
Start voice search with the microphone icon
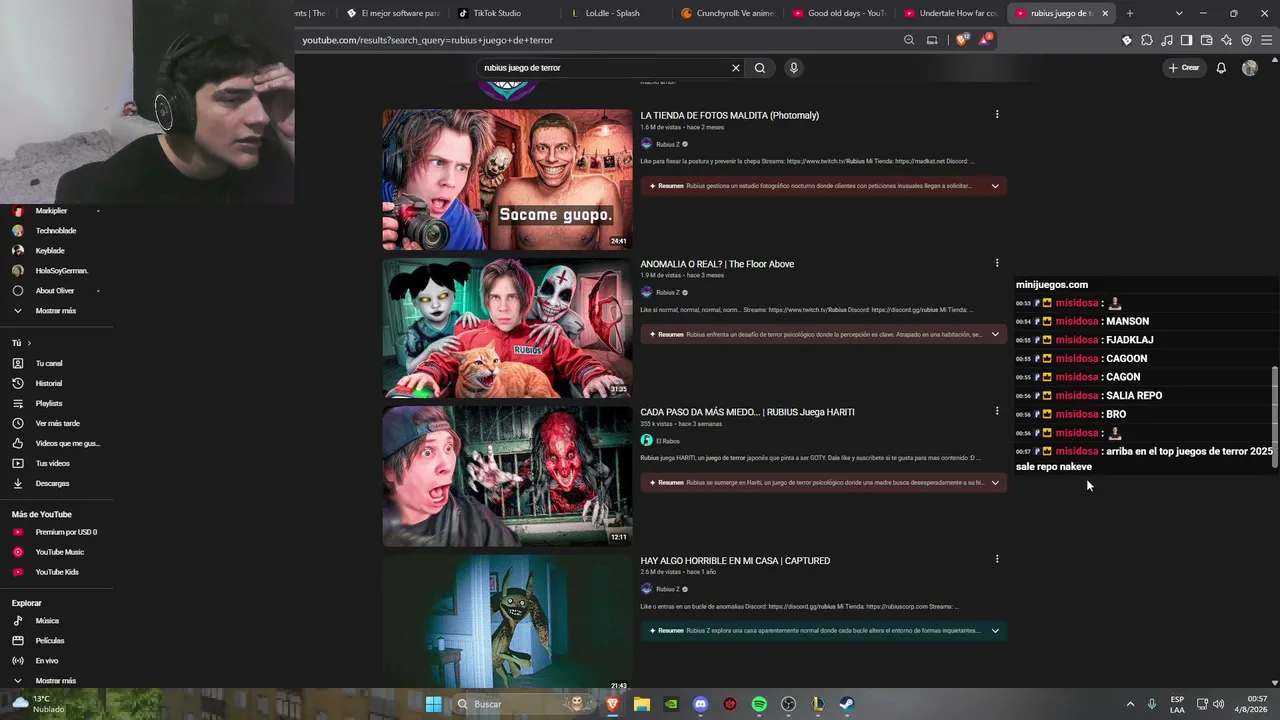(x=794, y=68)
